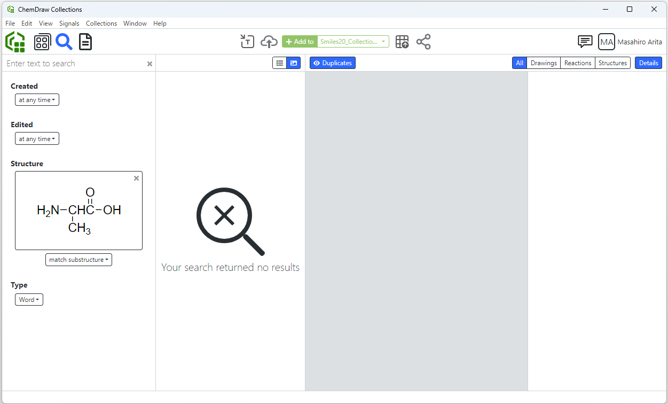Open the Type 'Word' dropdown
The height and width of the screenshot is (404, 668).
tap(29, 300)
